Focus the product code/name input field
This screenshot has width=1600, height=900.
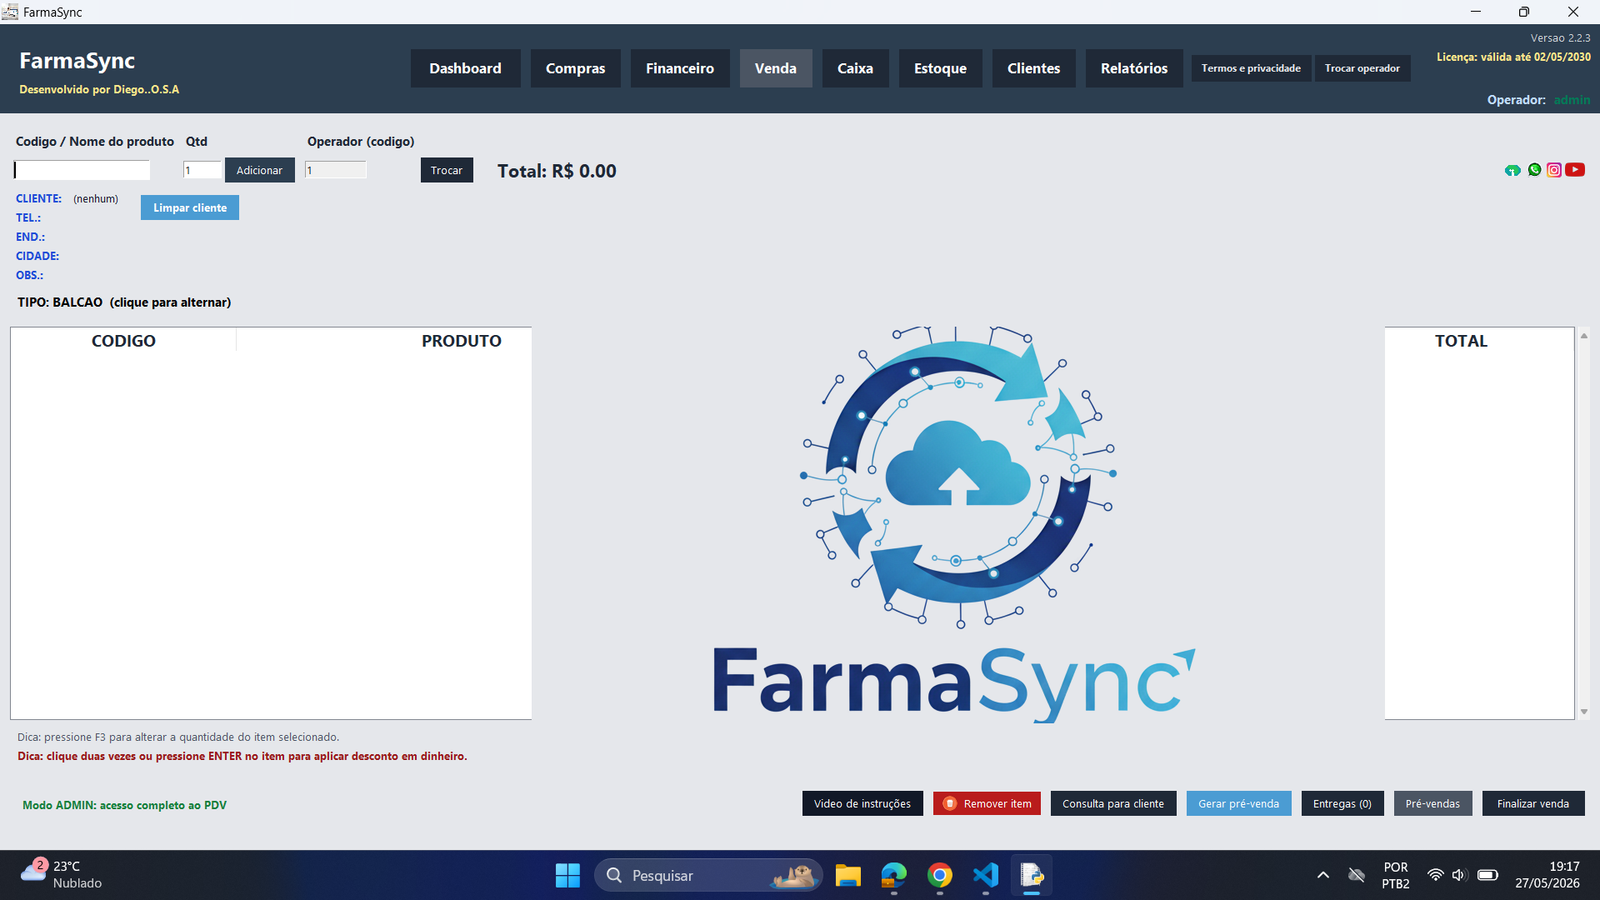(82, 170)
